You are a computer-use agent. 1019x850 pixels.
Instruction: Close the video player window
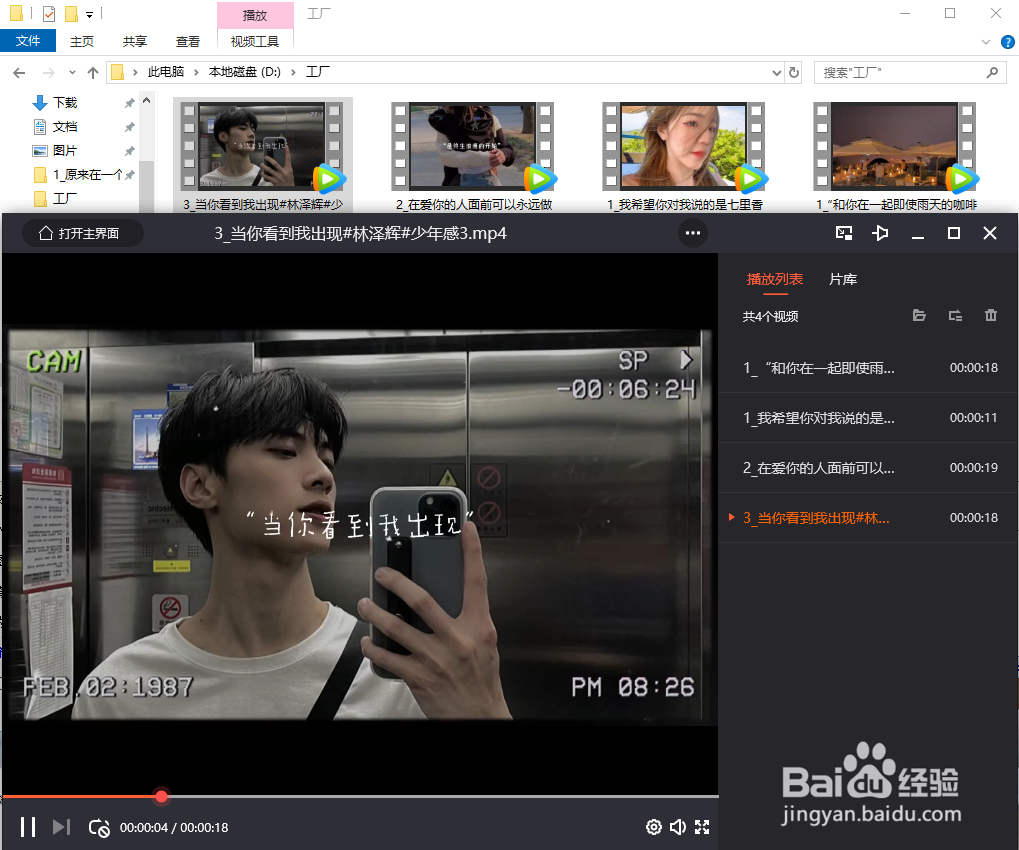click(x=990, y=233)
